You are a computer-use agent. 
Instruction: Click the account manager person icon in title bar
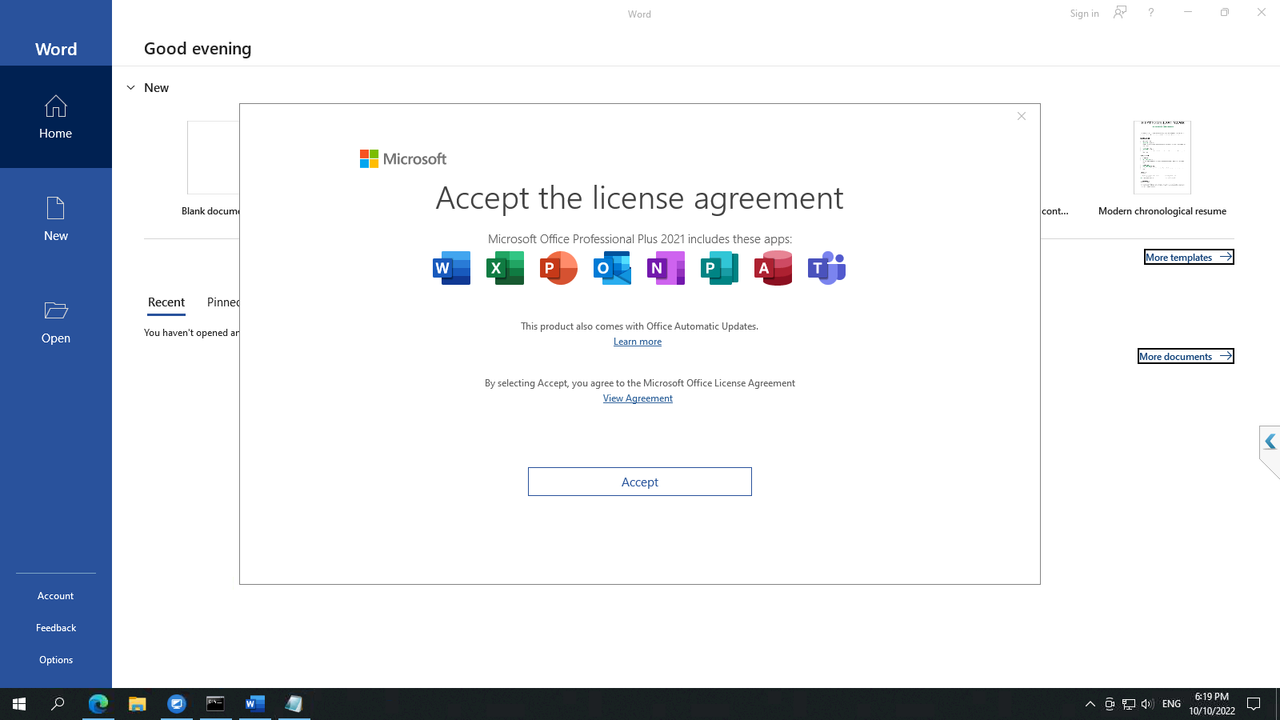click(1120, 13)
